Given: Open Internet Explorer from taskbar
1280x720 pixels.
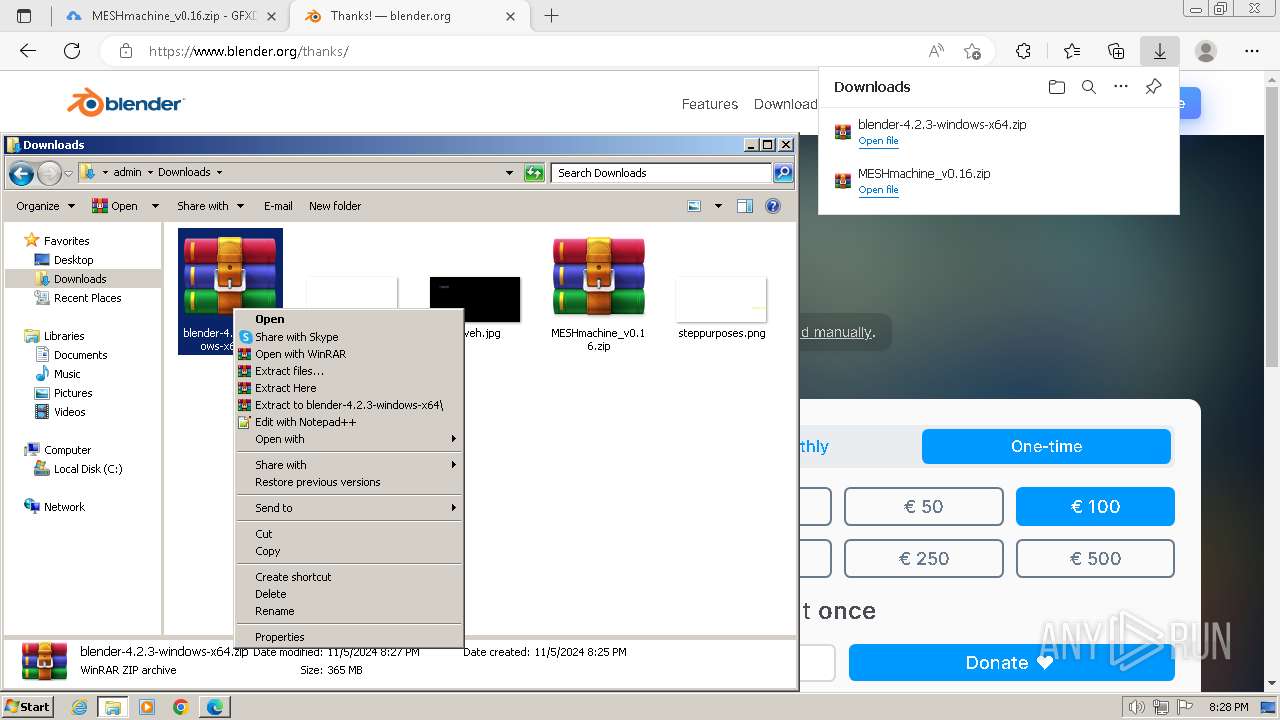Looking at the screenshot, I should point(80,707).
